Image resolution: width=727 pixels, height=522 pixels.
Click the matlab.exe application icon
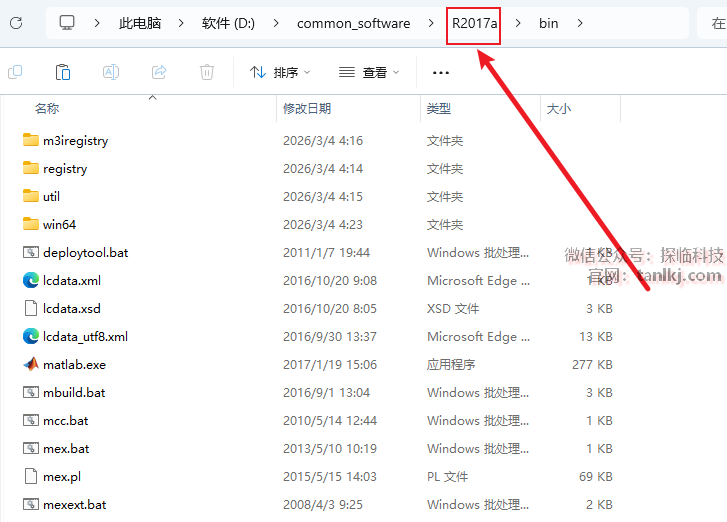[30, 365]
